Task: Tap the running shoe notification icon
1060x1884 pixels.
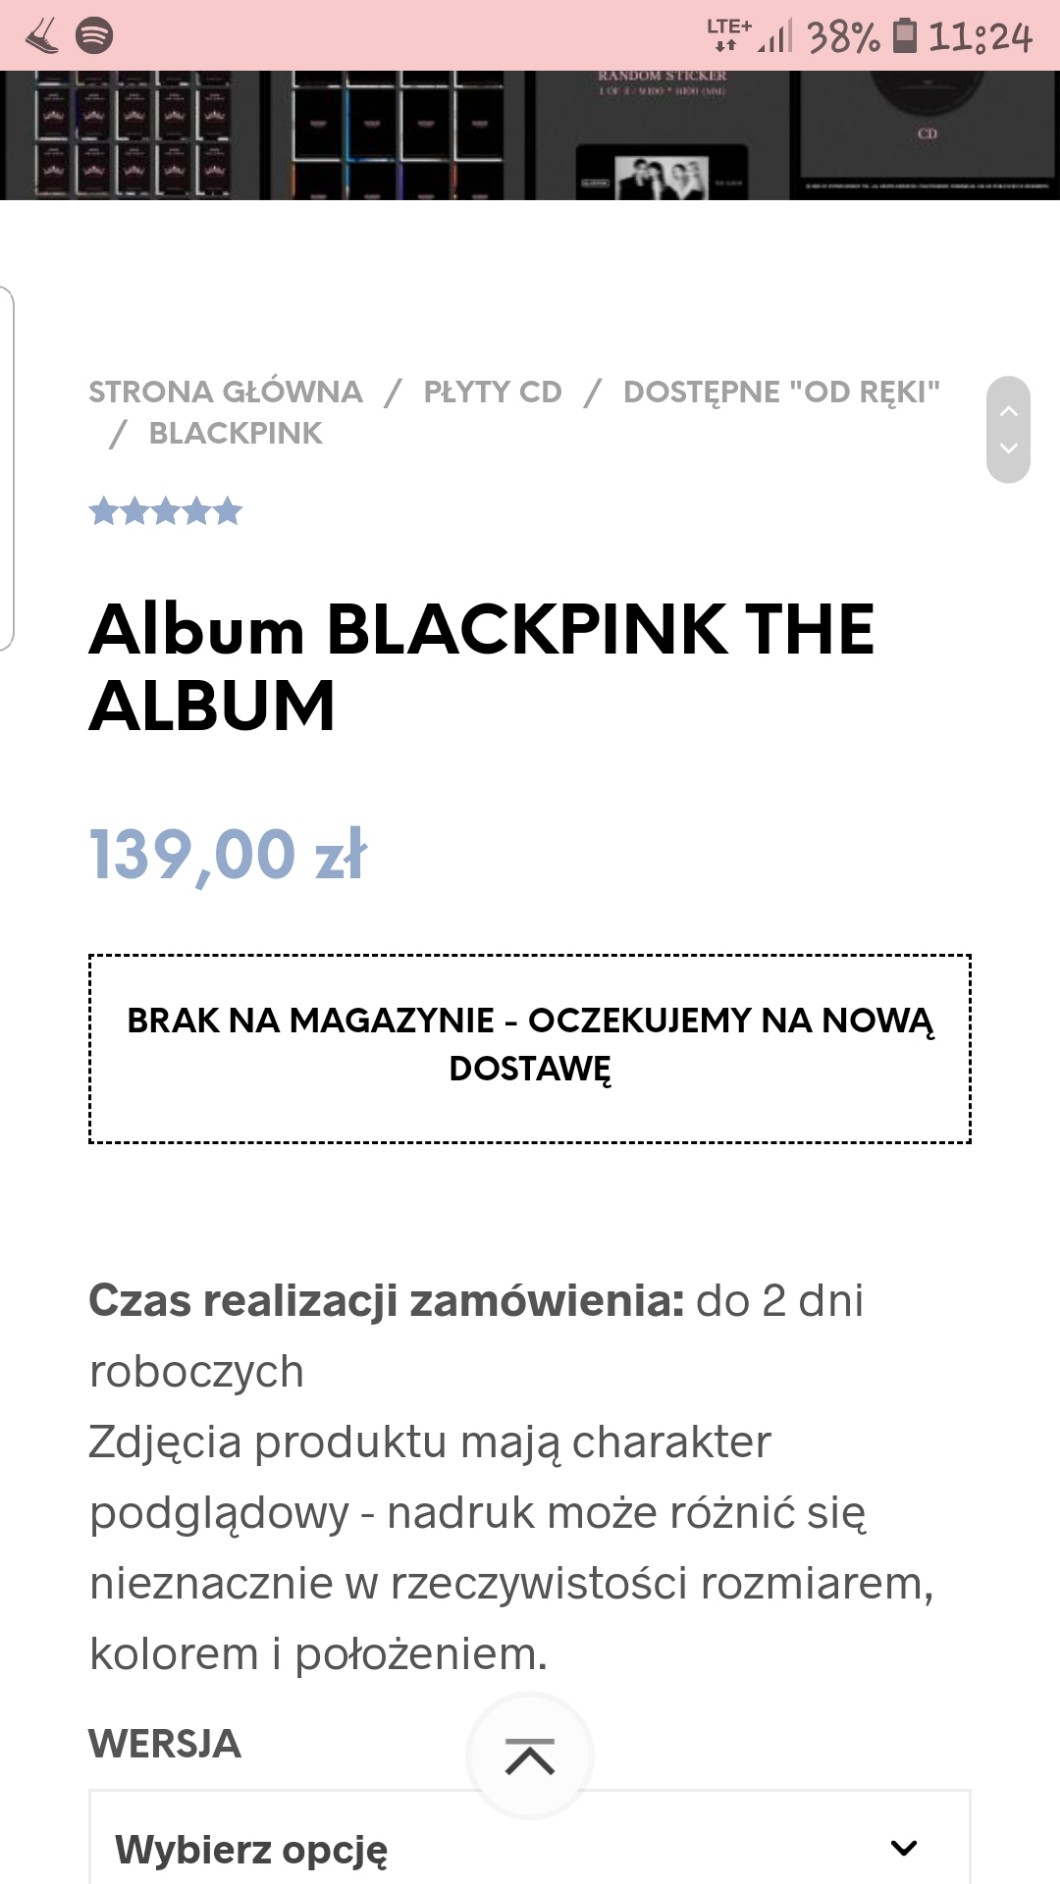Action: coord(42,37)
